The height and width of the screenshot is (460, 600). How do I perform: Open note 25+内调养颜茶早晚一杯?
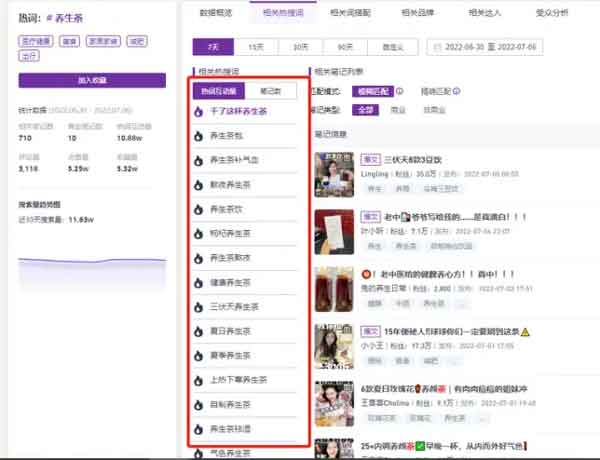[444, 446]
